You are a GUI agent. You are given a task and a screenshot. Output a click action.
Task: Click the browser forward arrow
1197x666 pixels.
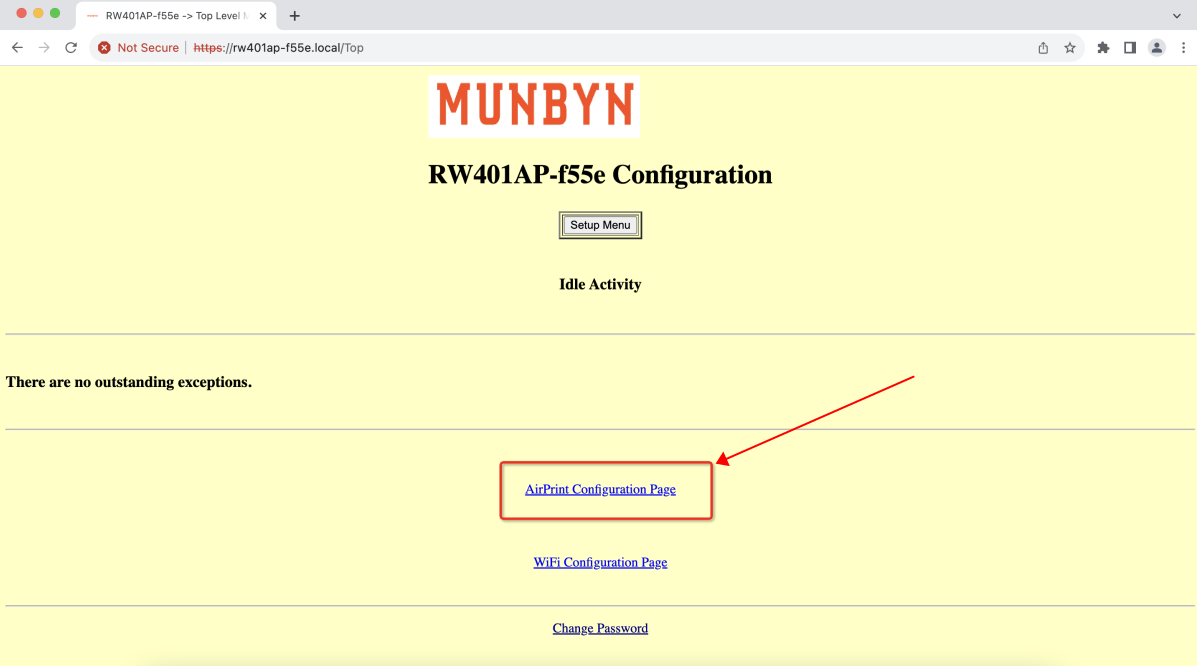pyautogui.click(x=44, y=47)
